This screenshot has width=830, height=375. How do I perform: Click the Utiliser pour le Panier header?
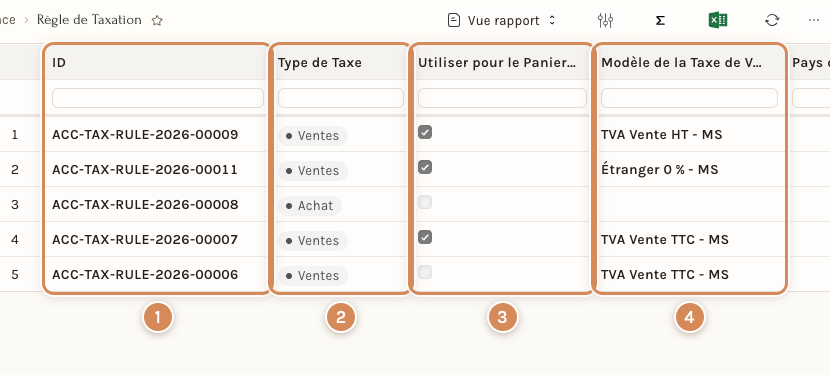[x=497, y=62]
